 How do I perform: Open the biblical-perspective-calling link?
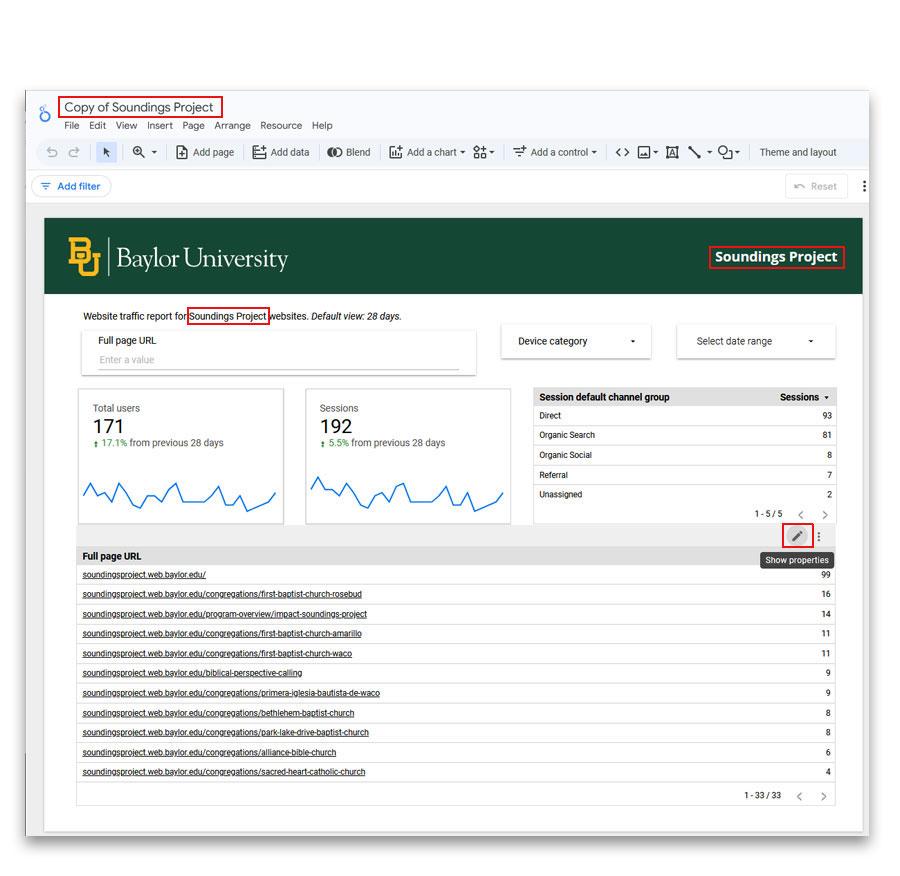pos(192,673)
